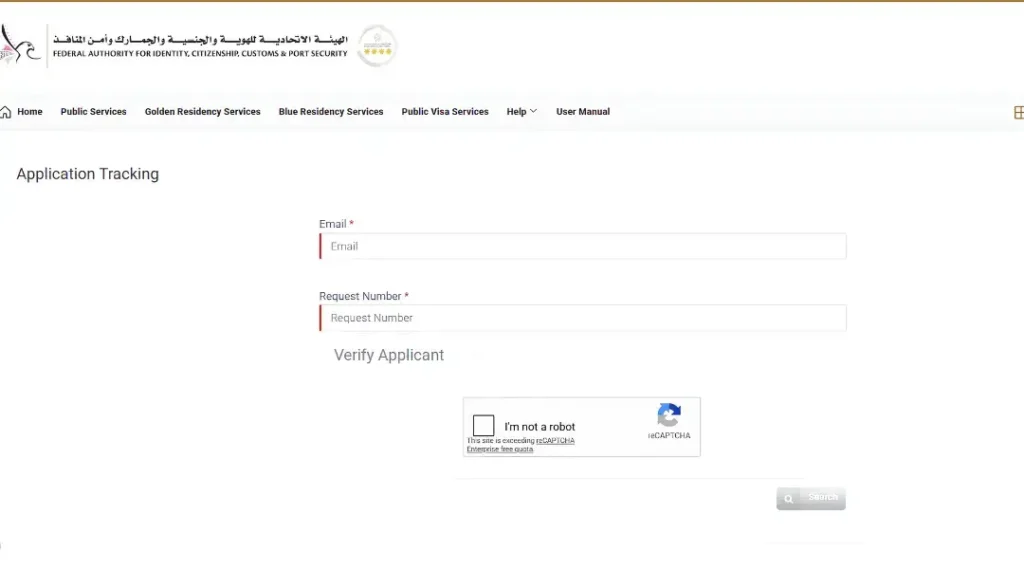1024x569 pixels.
Task: Click the magnifier icon on Search button
Action: [x=789, y=499]
